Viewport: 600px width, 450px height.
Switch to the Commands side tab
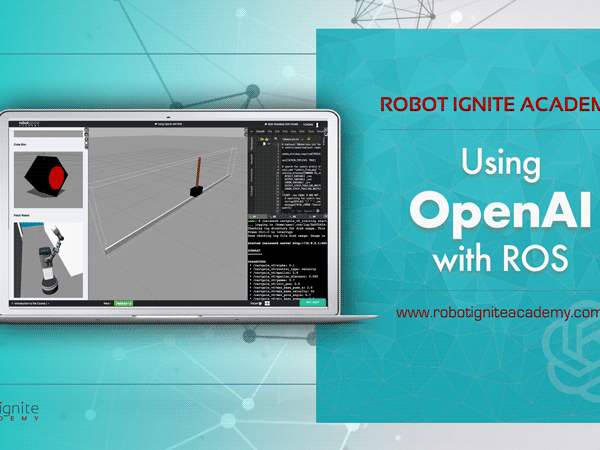(x=252, y=176)
